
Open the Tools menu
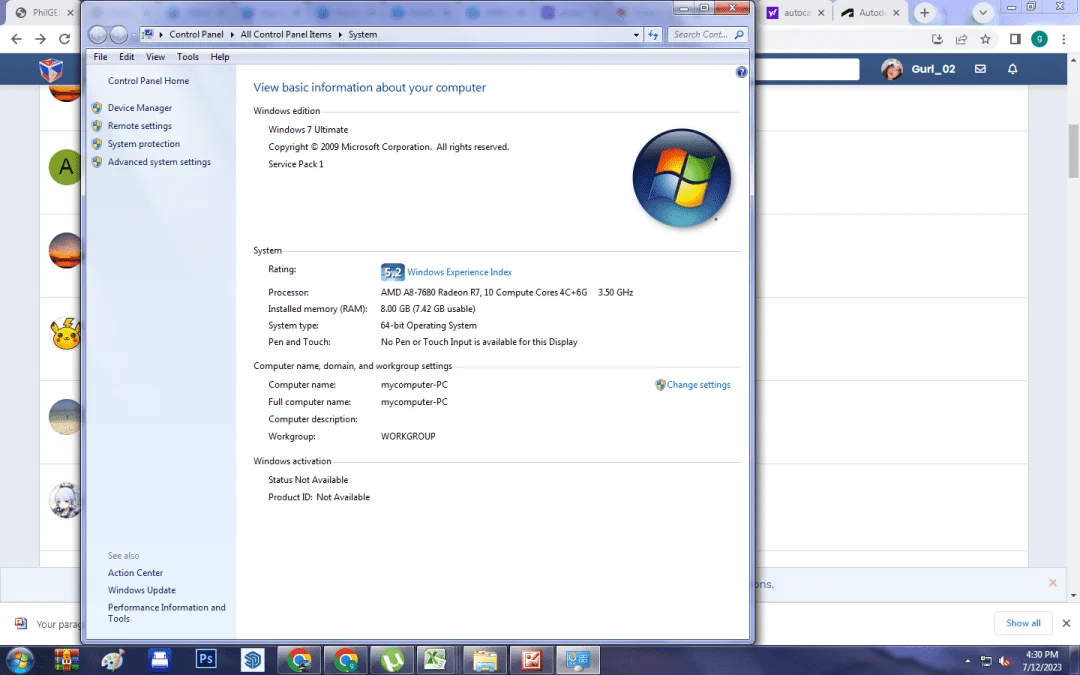pos(187,57)
